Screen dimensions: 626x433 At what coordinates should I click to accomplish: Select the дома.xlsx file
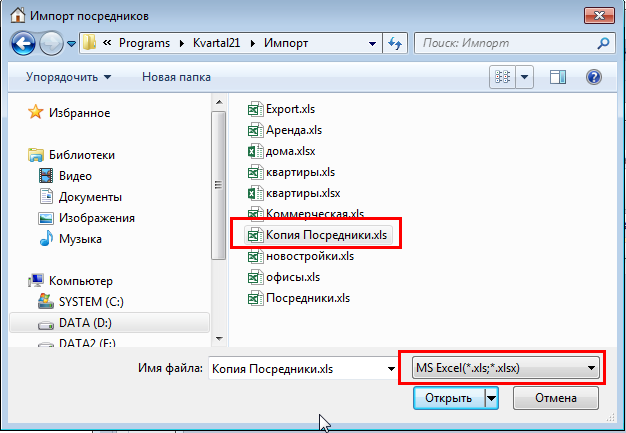(x=290, y=151)
